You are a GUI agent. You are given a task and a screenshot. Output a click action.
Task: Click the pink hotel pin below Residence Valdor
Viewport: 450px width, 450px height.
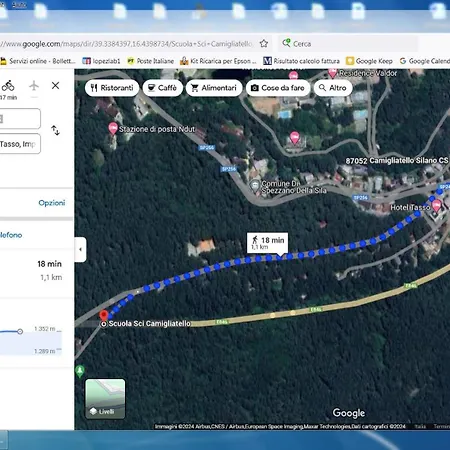pos(294,137)
